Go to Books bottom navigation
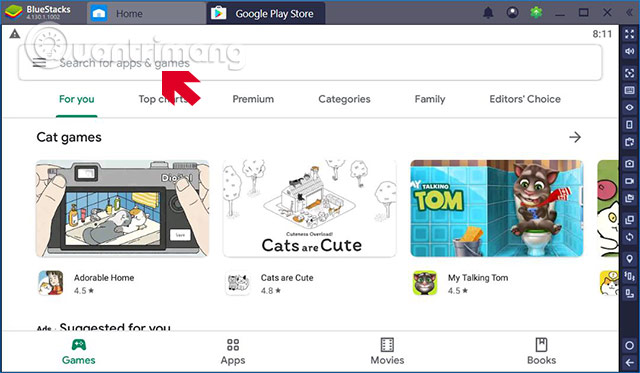This screenshot has width=640, height=373. 542,352
